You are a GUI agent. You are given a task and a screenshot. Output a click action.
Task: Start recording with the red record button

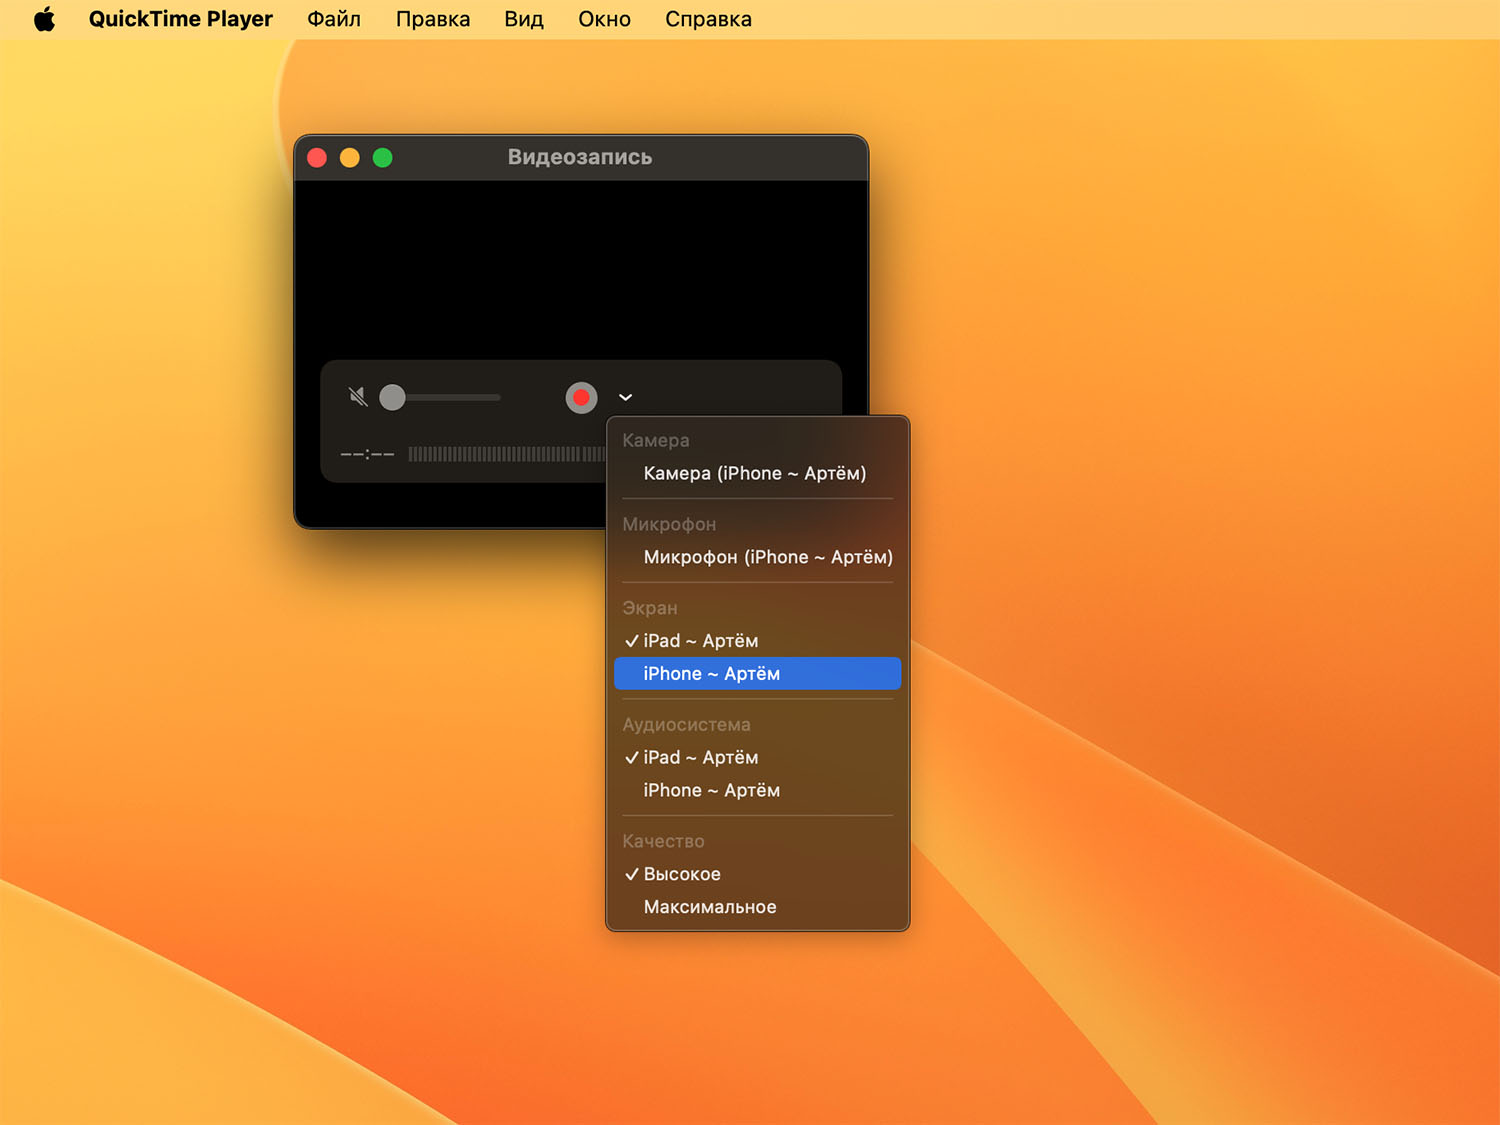(x=581, y=397)
